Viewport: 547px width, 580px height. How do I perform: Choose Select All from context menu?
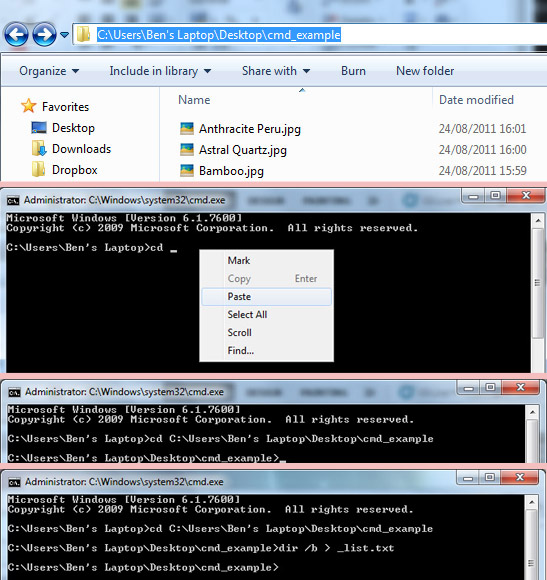click(x=266, y=315)
